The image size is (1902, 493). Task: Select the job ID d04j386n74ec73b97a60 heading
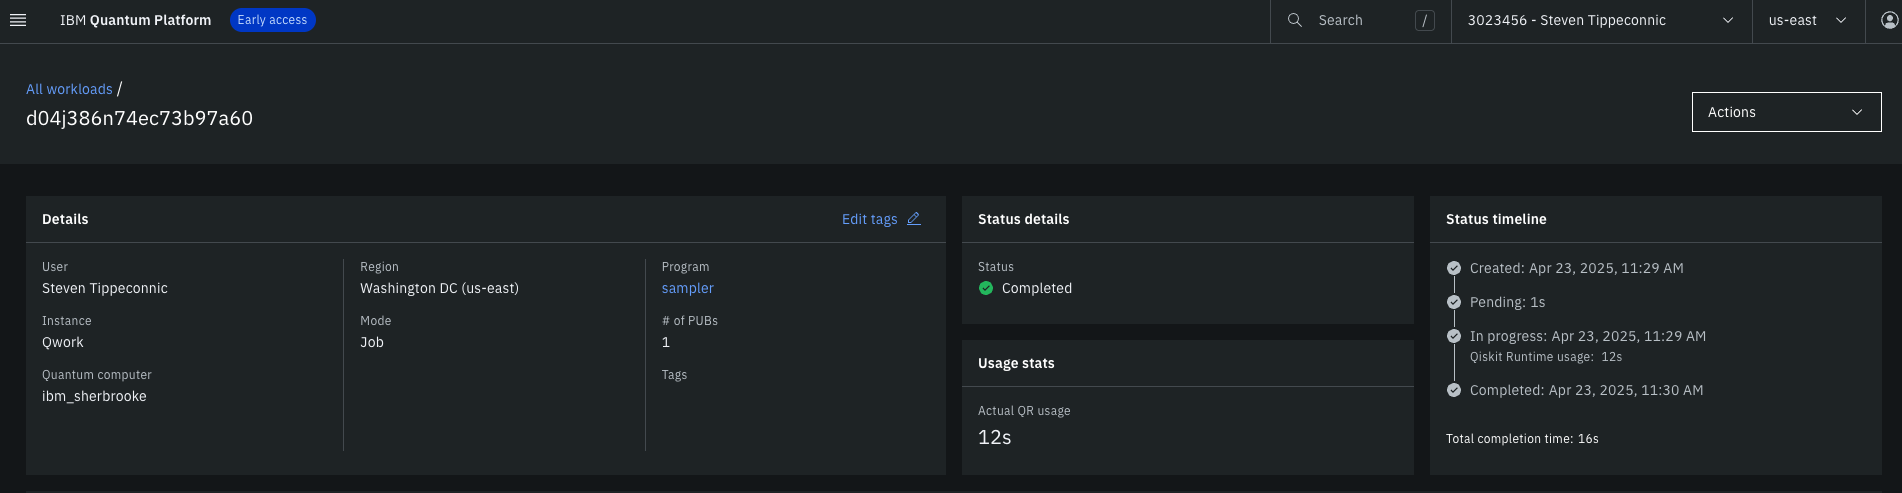pyautogui.click(x=139, y=118)
